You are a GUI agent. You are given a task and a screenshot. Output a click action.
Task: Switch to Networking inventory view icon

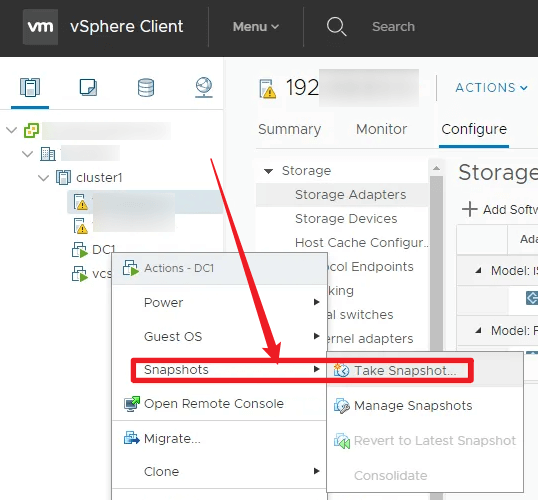point(204,88)
